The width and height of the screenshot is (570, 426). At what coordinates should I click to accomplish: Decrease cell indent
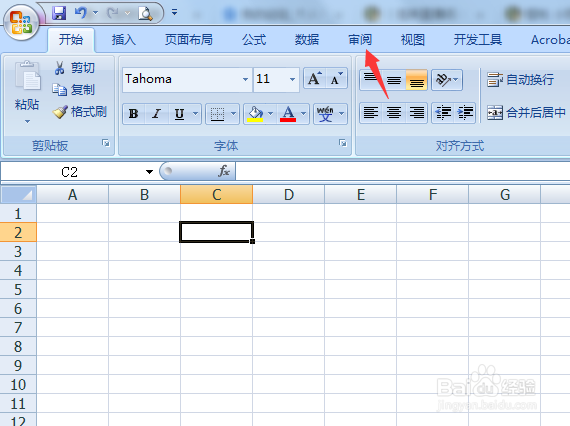pos(443,113)
